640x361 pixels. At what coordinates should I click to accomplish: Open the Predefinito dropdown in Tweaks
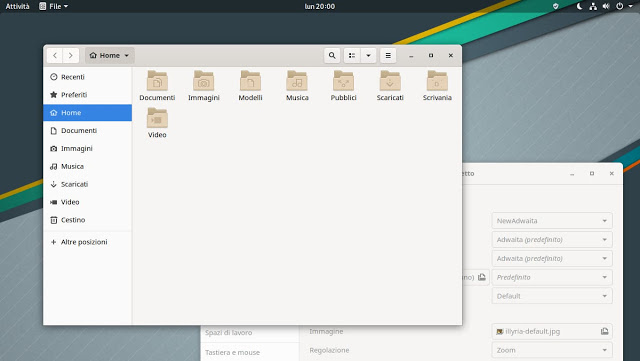552,277
